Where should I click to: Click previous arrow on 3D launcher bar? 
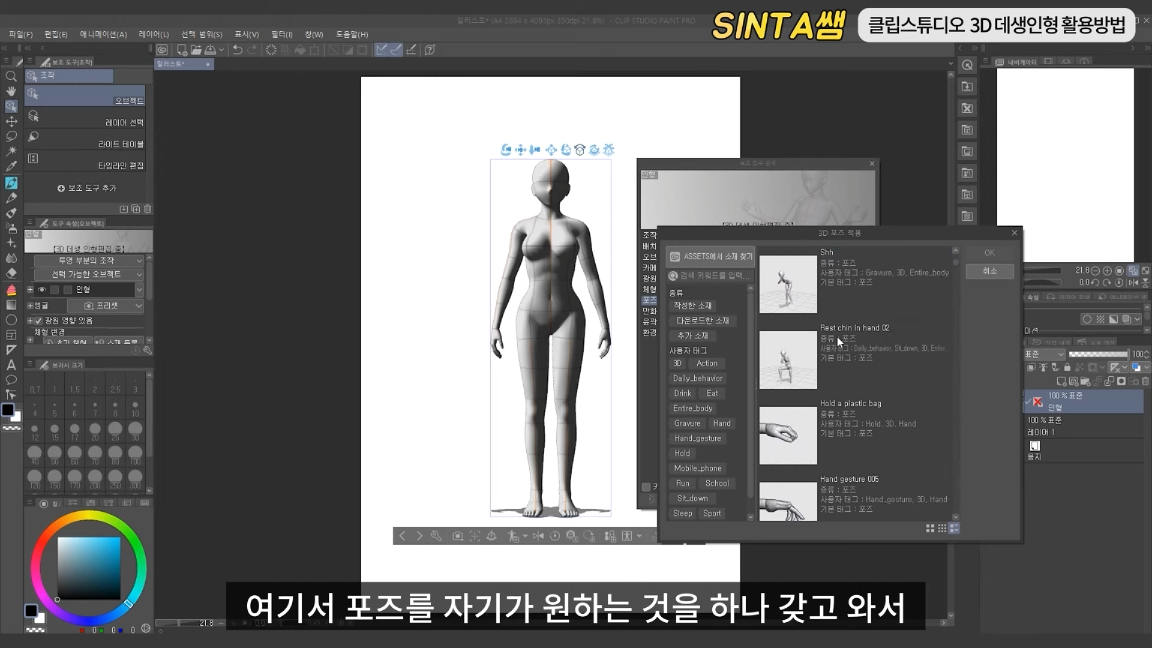402,536
